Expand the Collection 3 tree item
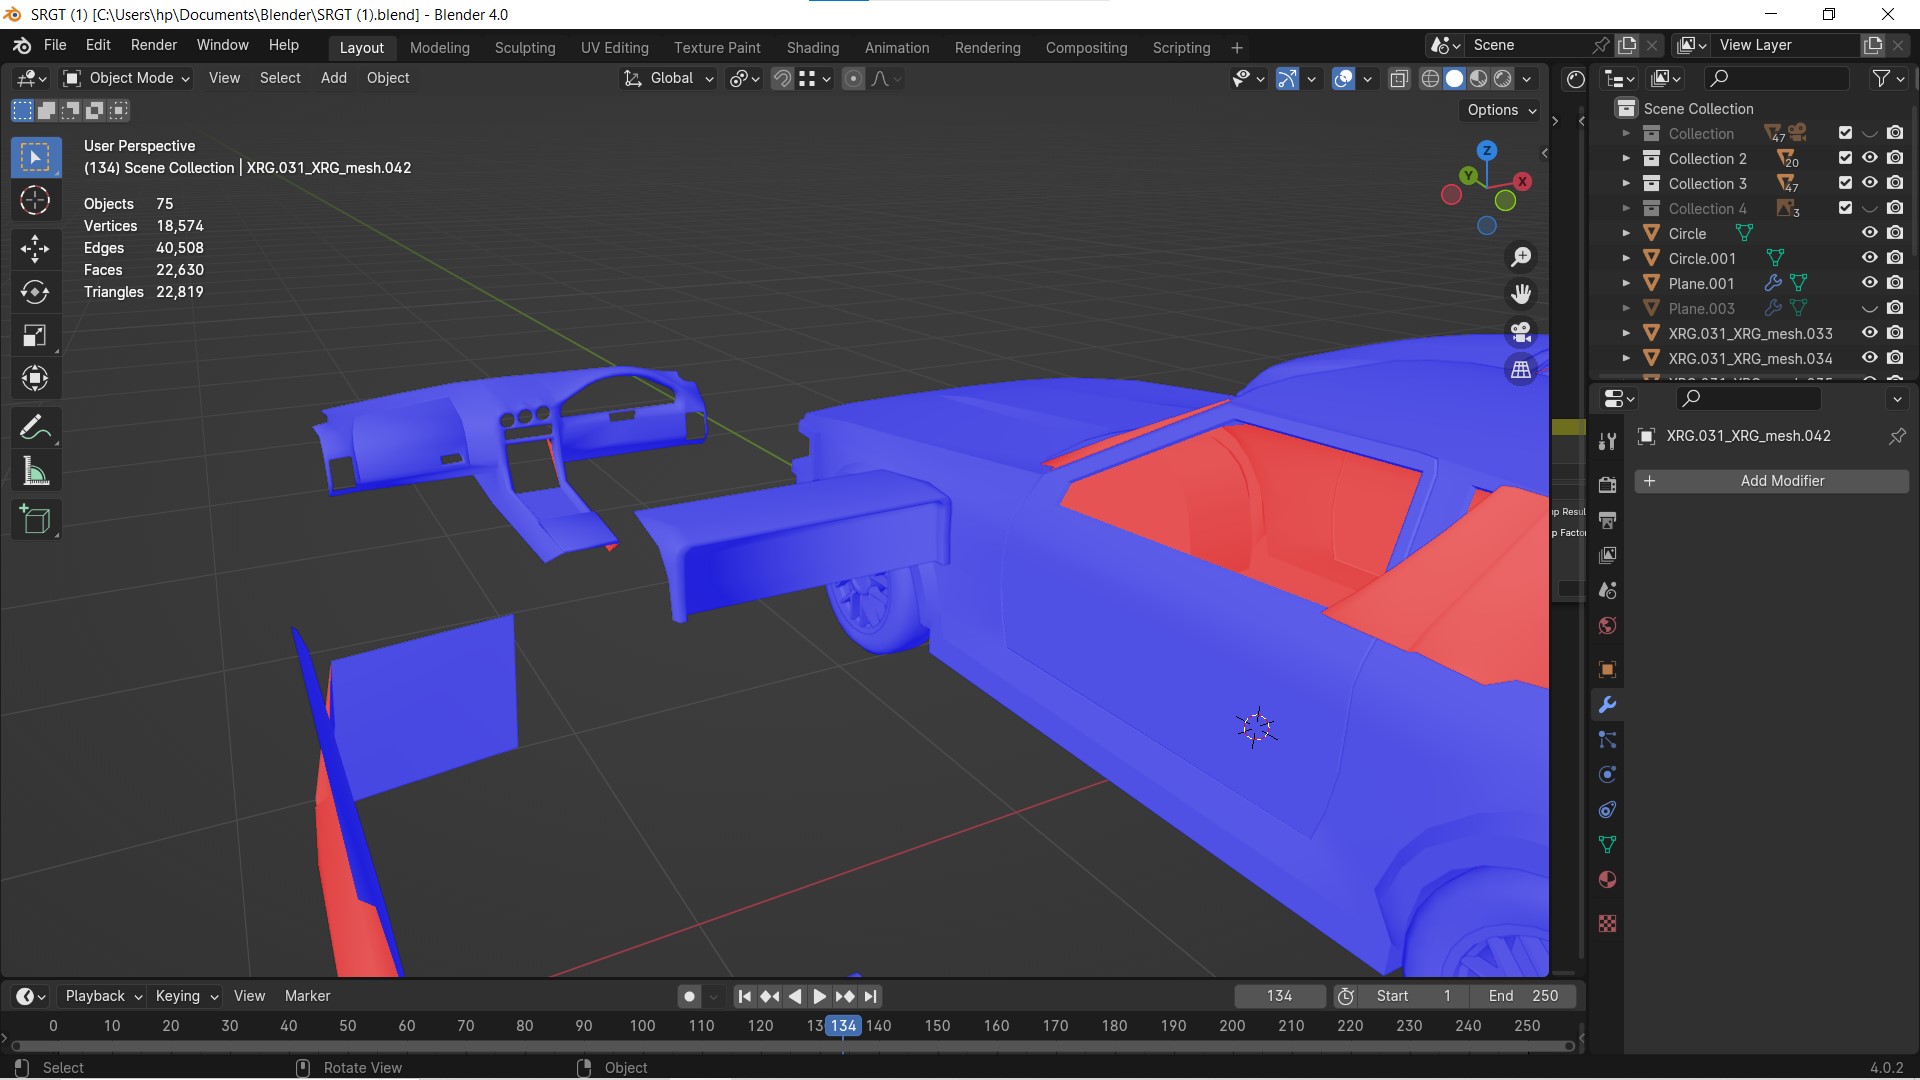The height and width of the screenshot is (1080, 1920). 1626,183
